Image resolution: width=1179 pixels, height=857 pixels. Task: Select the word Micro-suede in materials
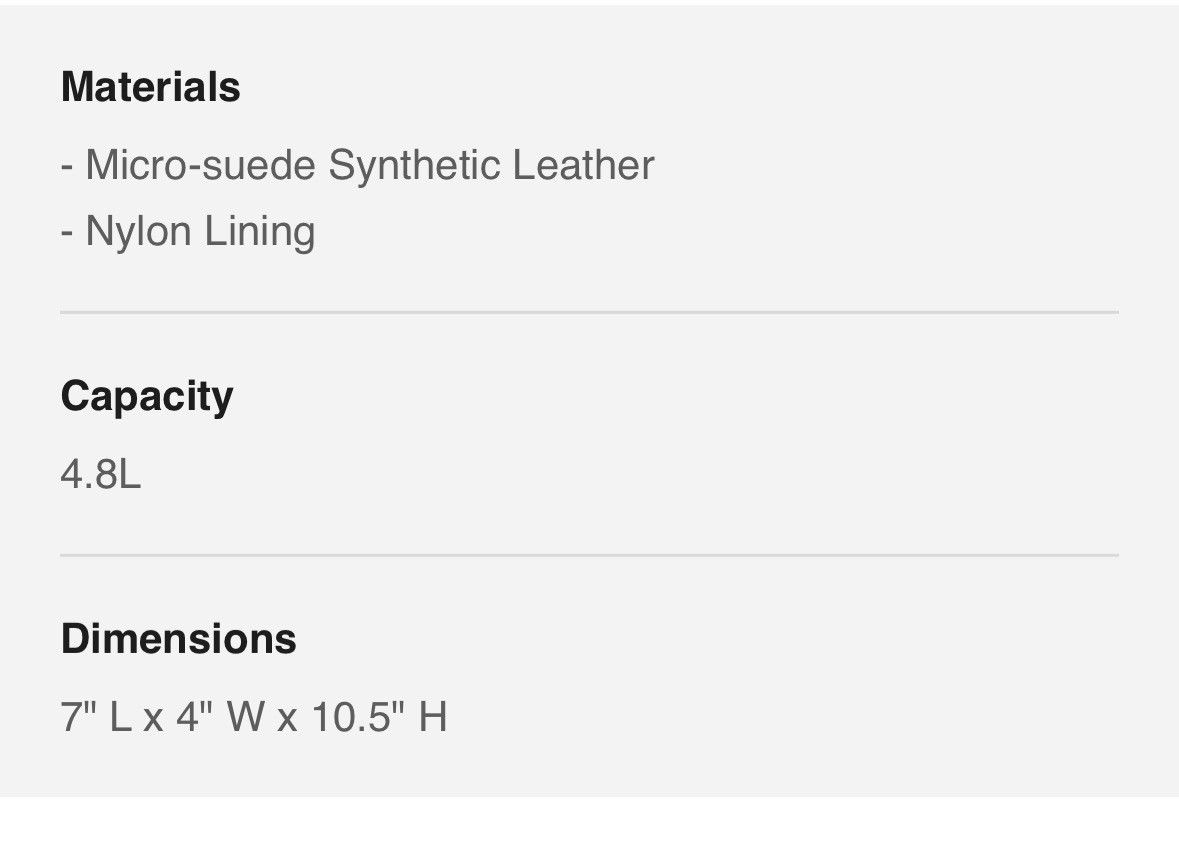tap(200, 165)
